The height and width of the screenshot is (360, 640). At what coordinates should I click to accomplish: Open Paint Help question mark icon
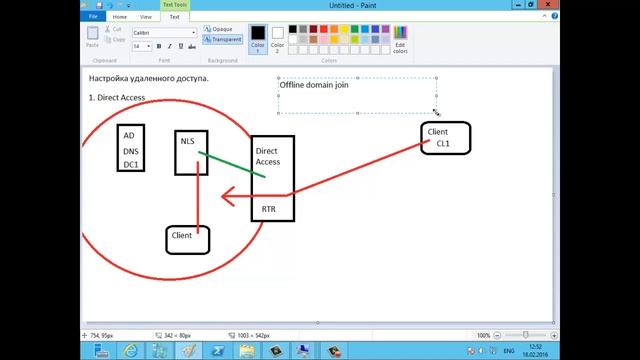tap(554, 16)
